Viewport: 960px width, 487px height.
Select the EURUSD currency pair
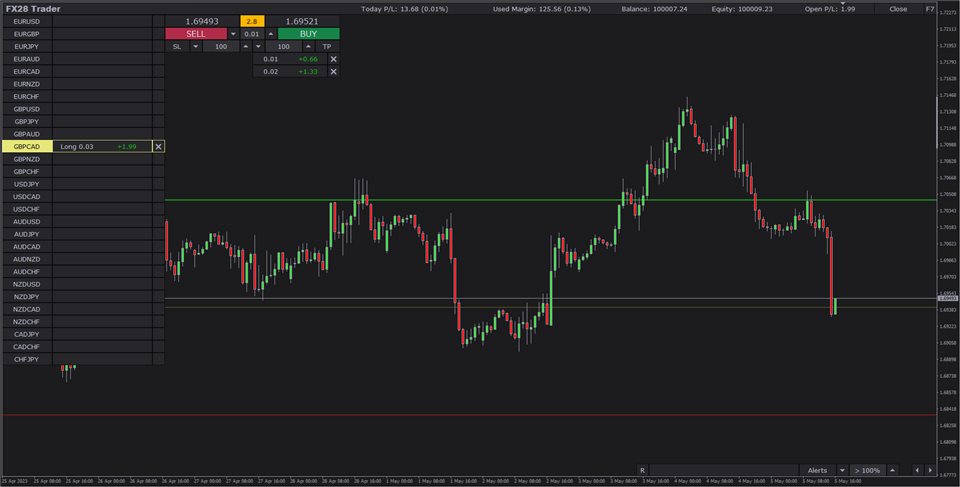click(x=27, y=21)
